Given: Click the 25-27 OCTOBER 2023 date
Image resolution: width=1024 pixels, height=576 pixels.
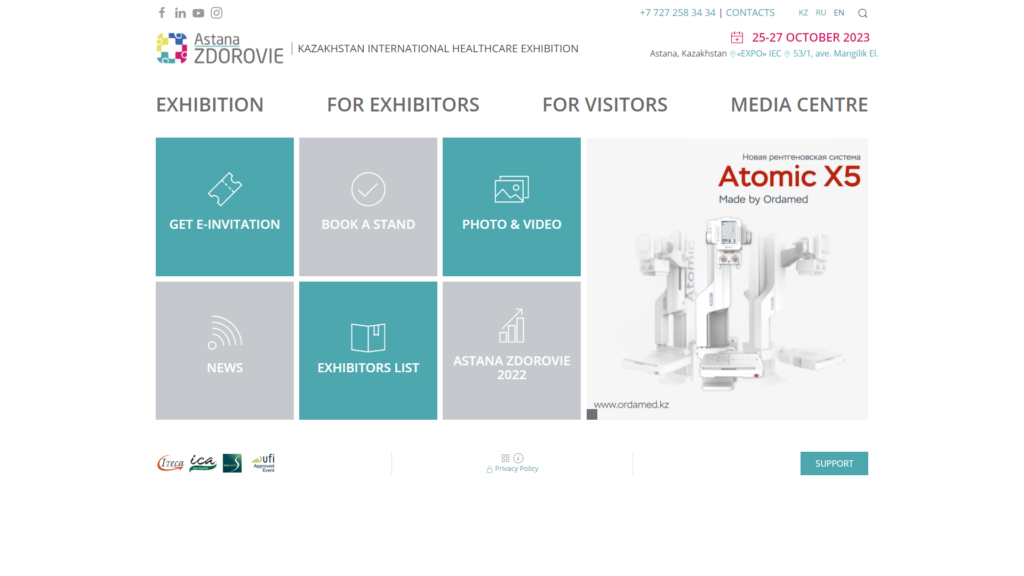Looking at the screenshot, I should [810, 37].
